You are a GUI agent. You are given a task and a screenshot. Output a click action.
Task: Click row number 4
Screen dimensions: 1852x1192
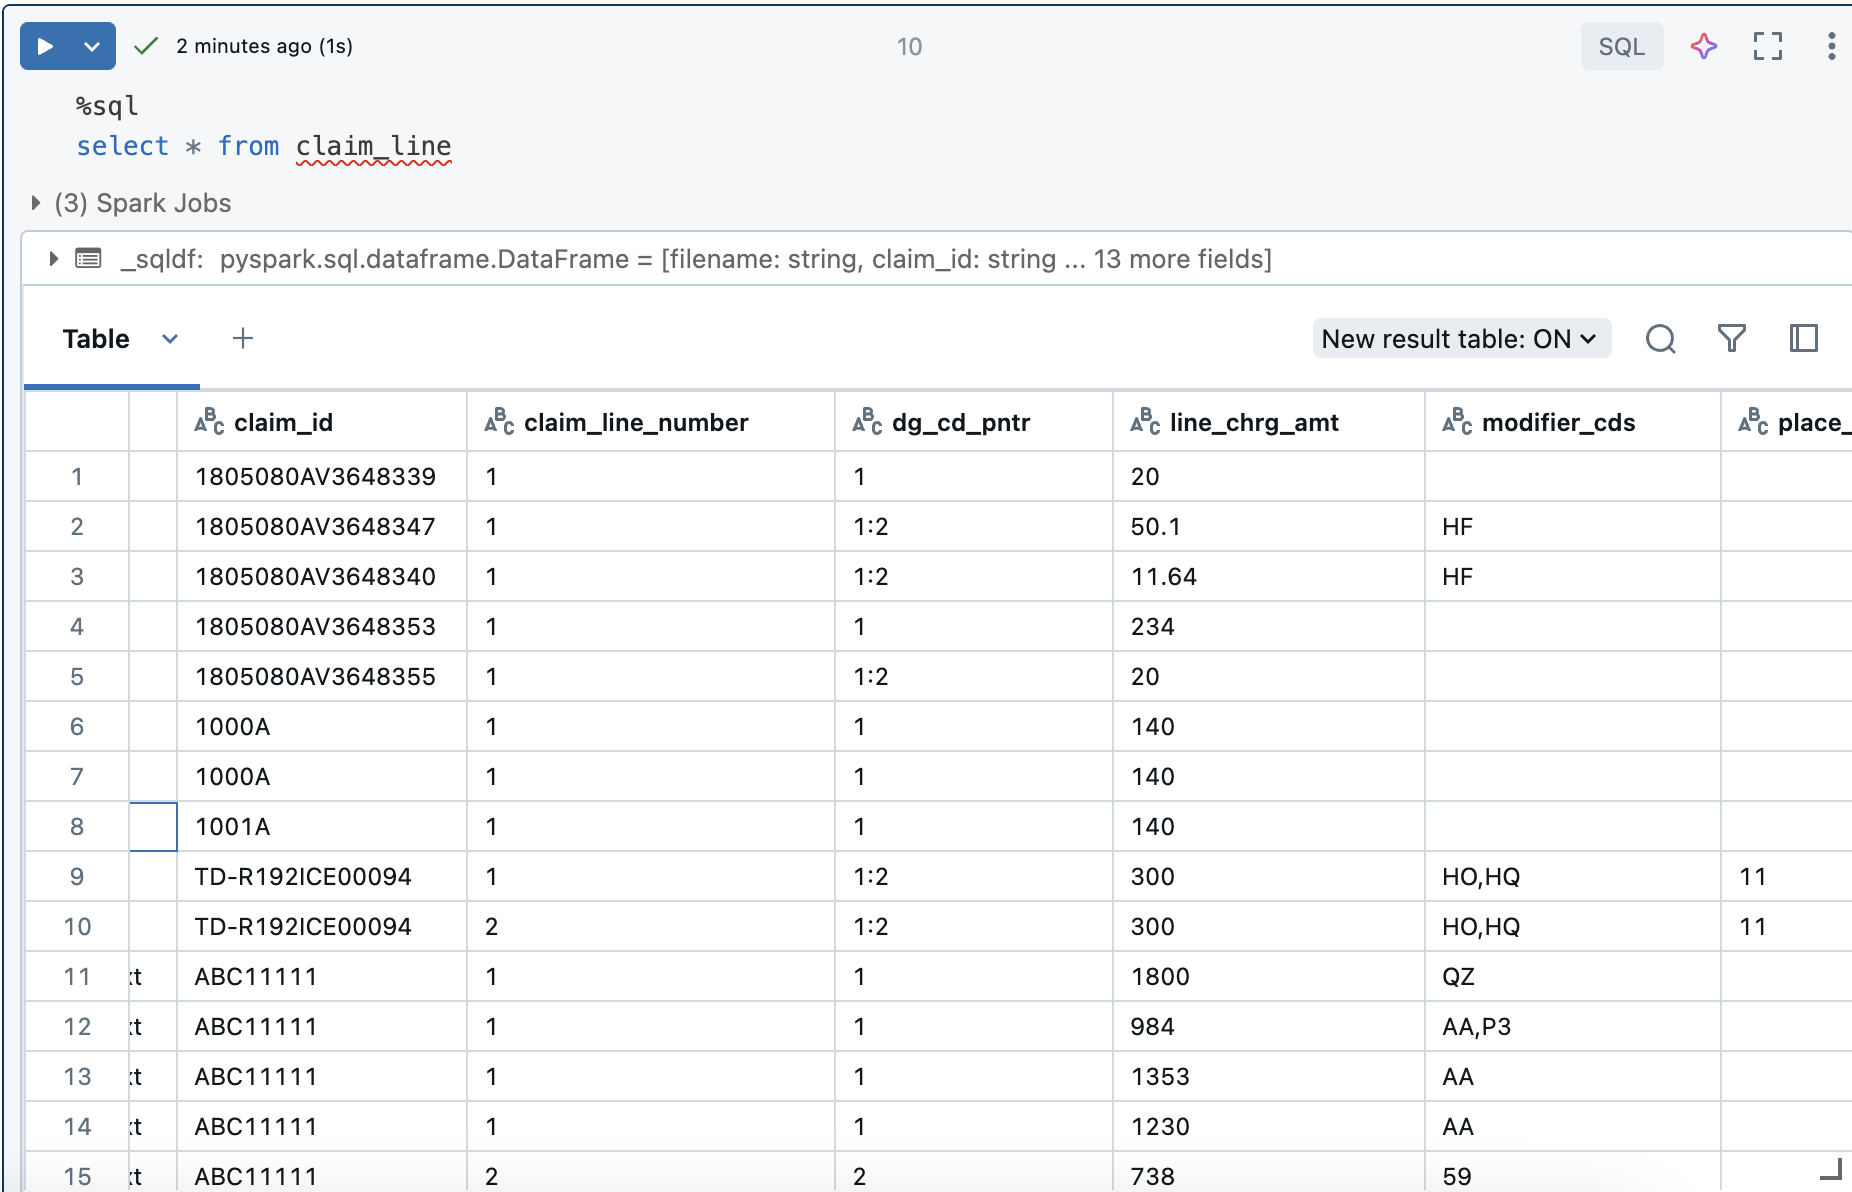(77, 626)
